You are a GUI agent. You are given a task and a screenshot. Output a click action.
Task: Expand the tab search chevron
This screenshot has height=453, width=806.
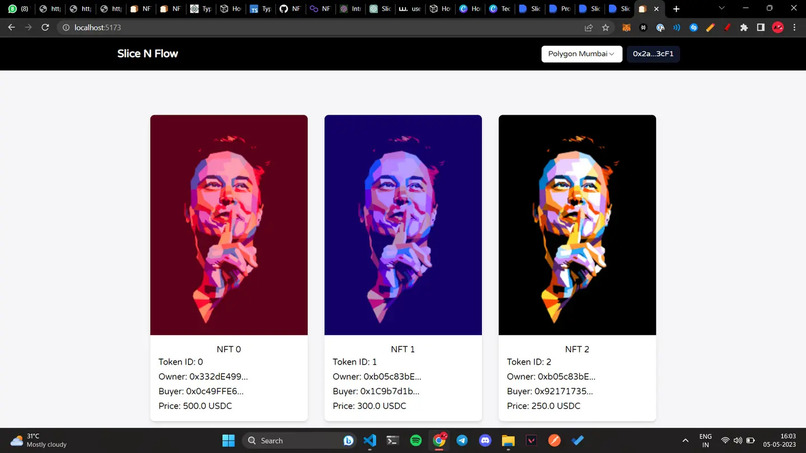point(722,8)
